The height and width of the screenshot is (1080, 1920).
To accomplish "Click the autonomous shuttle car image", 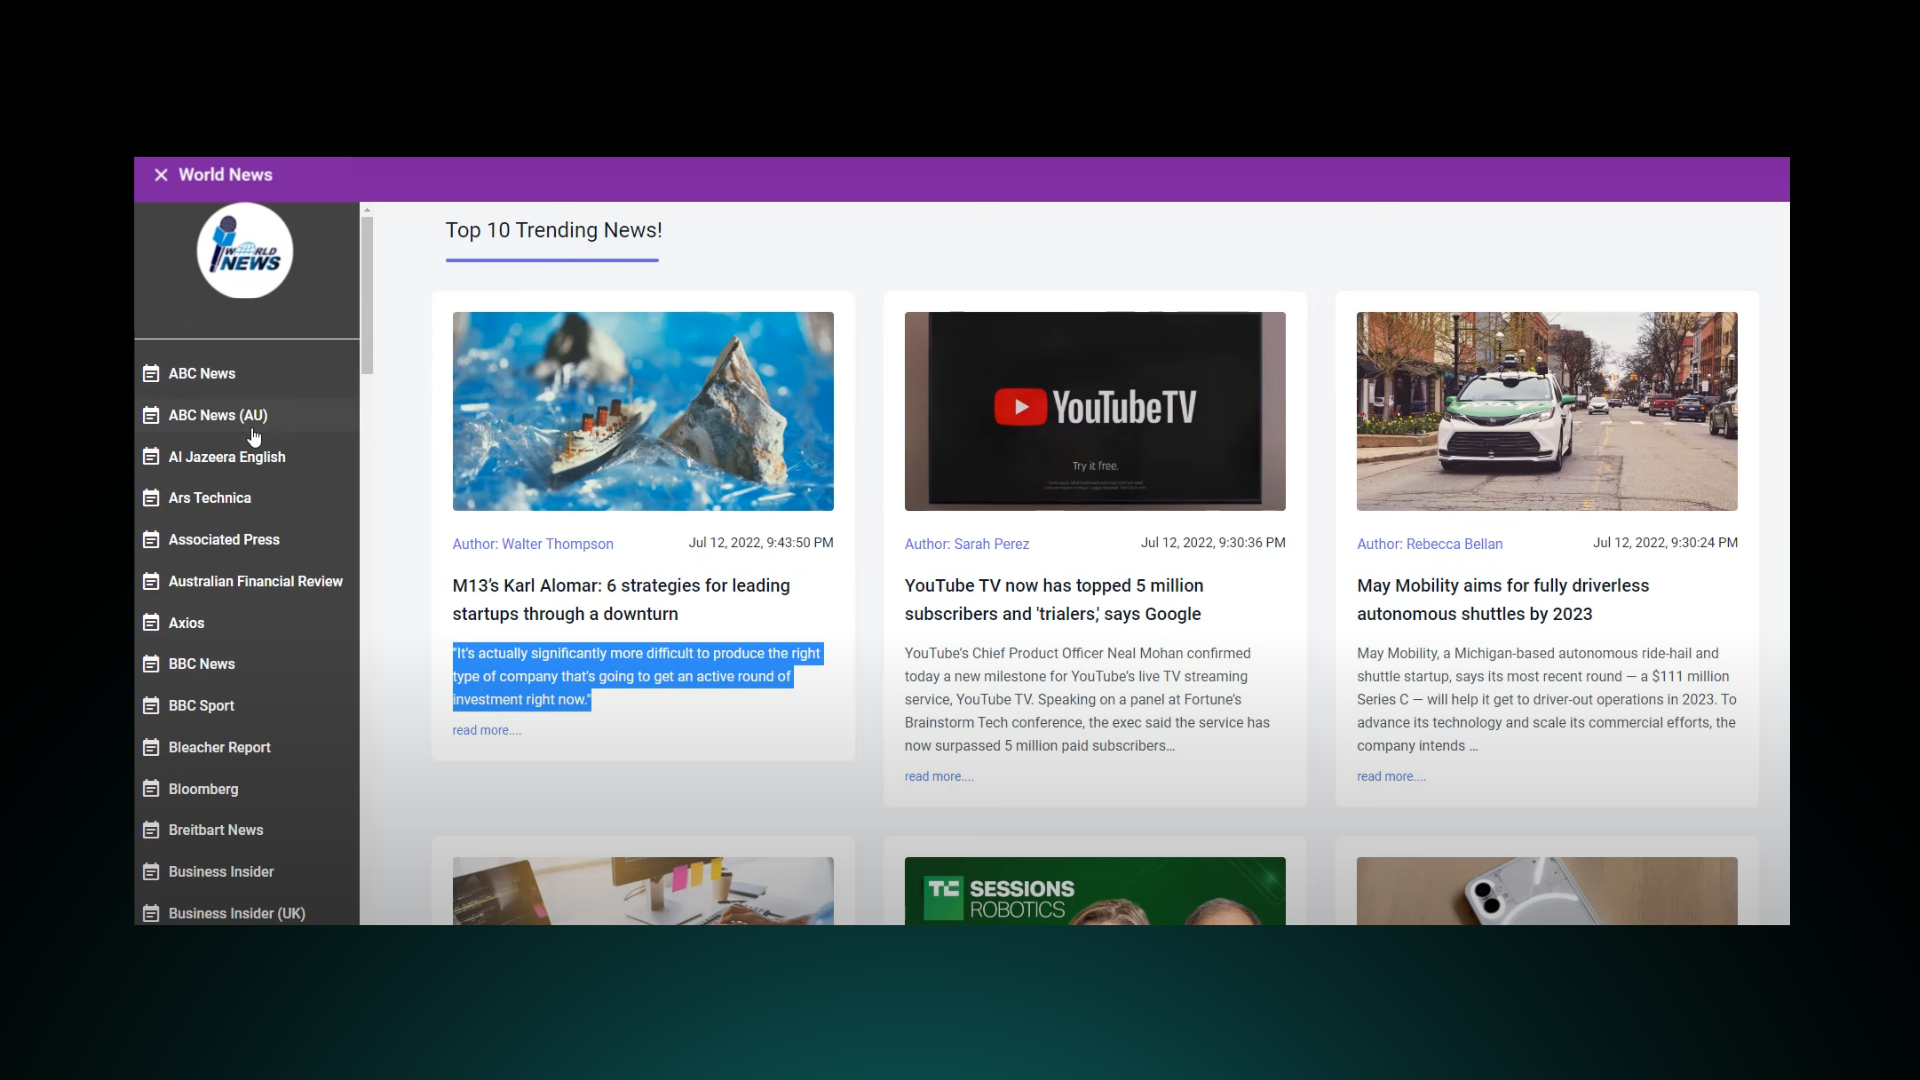I will pos(1547,411).
